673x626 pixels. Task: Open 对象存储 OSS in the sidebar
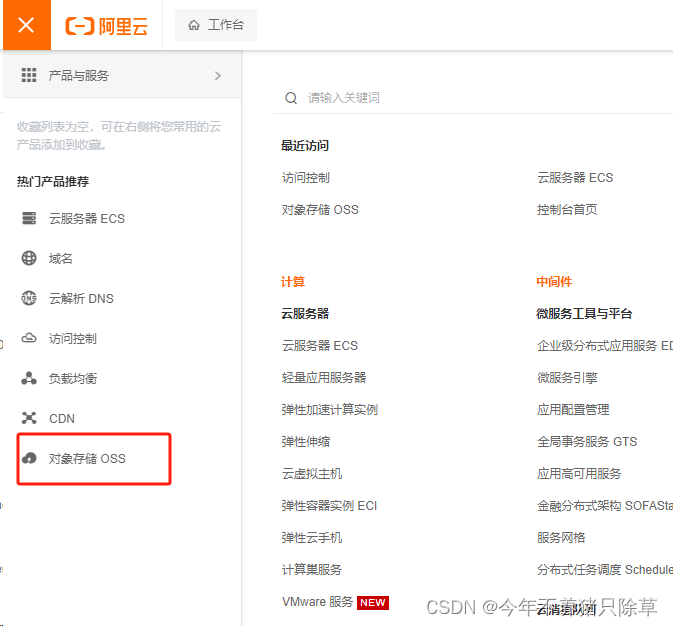click(87, 459)
